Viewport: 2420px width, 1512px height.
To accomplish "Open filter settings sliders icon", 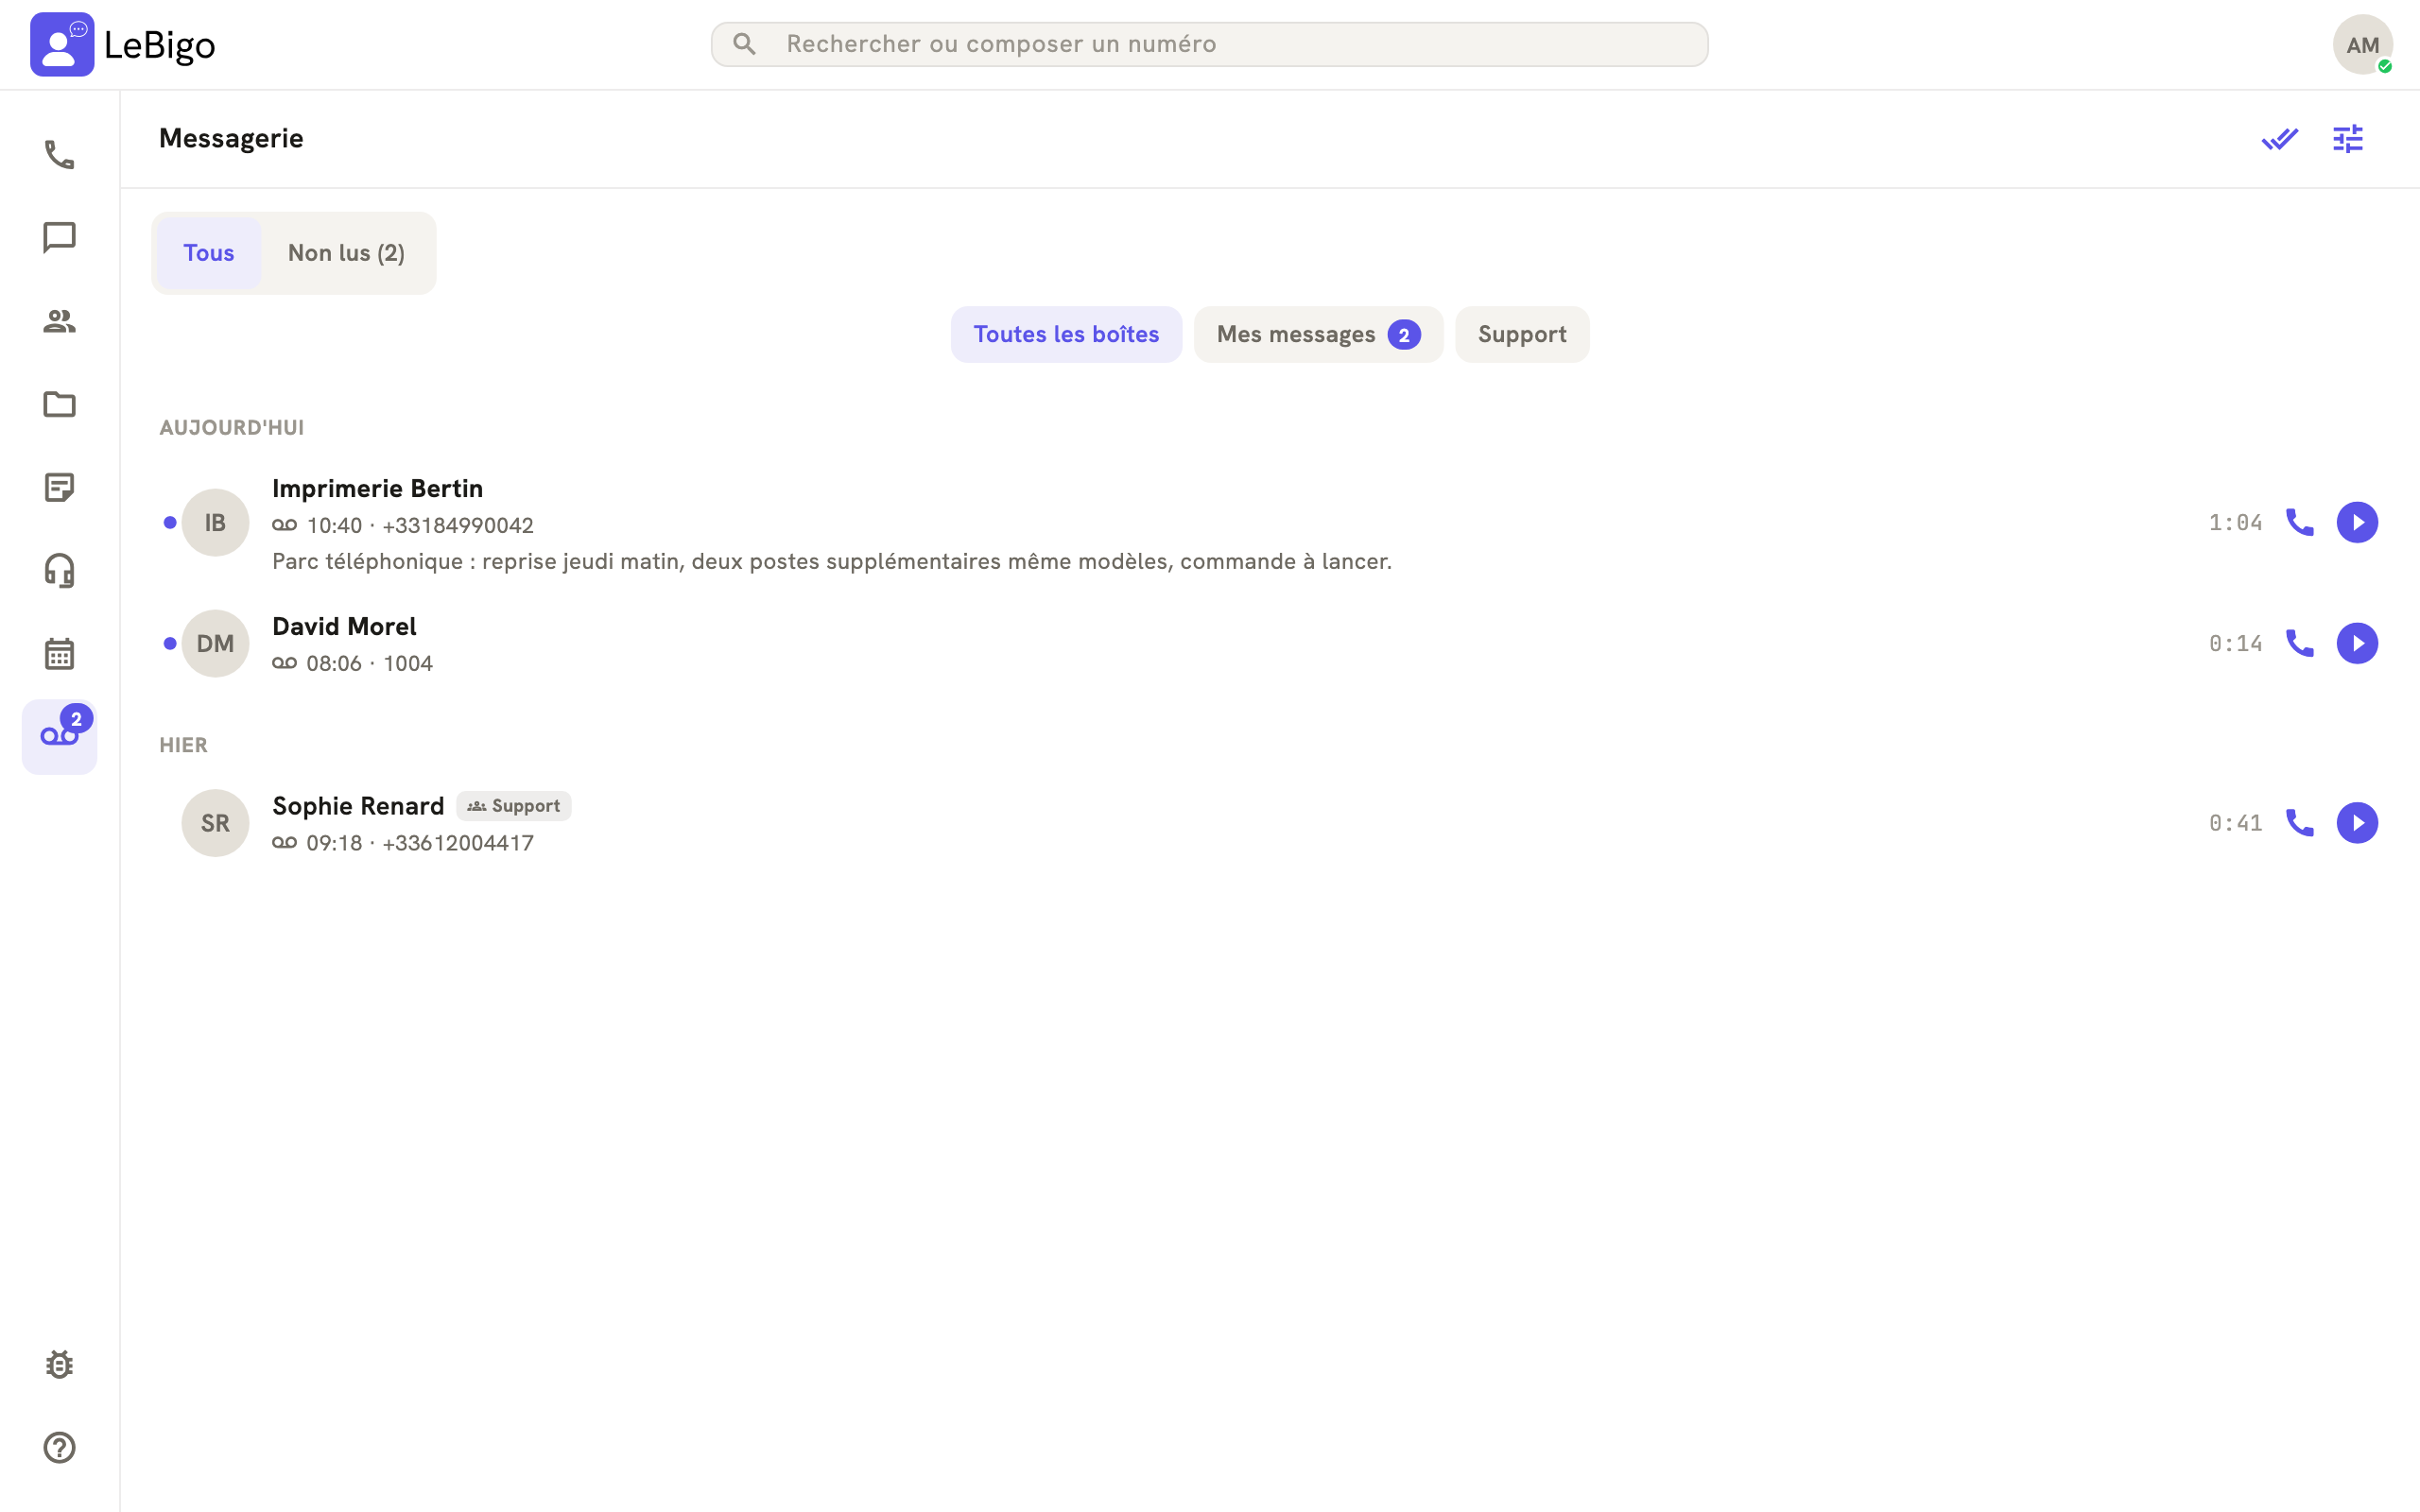I will click(x=2348, y=139).
